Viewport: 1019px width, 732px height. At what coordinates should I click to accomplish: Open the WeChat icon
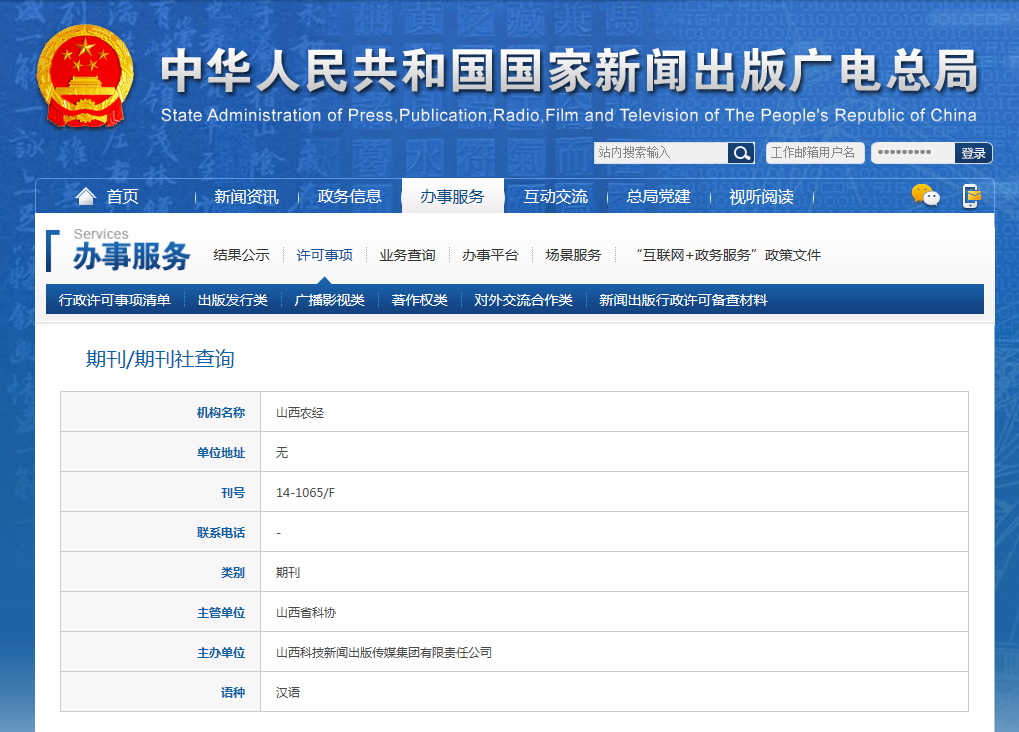925,195
